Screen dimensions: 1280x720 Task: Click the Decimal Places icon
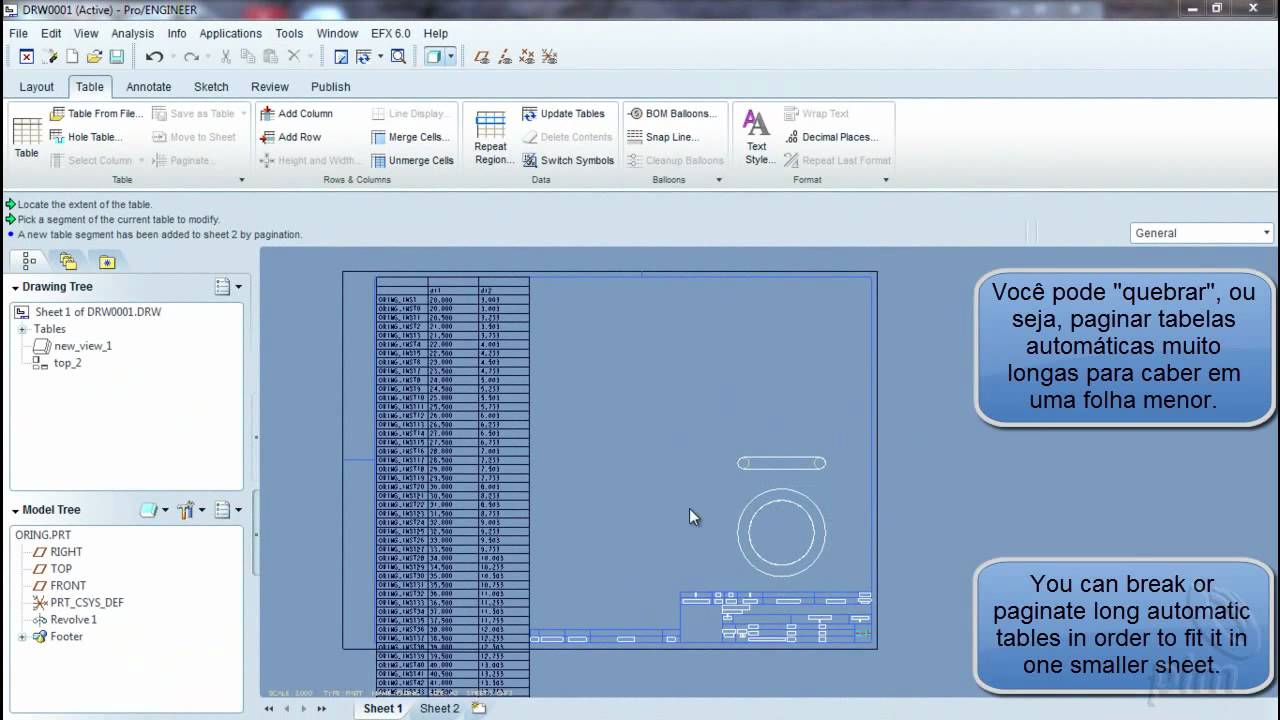791,137
